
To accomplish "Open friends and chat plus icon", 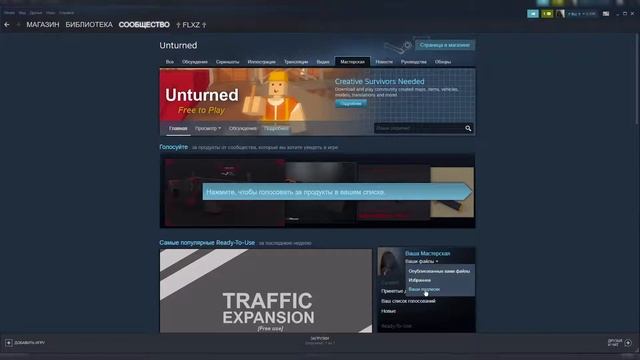I will point(628,343).
